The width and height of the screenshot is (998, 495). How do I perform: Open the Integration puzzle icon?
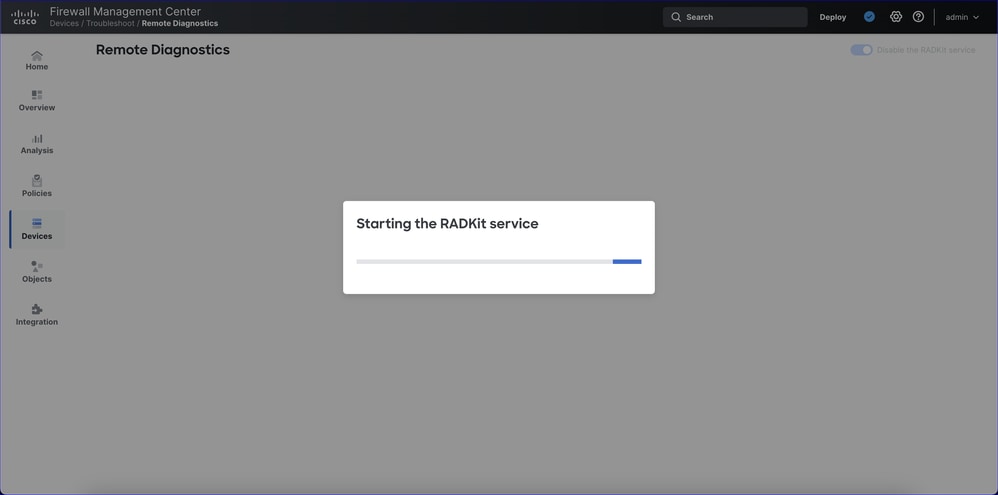(x=37, y=309)
